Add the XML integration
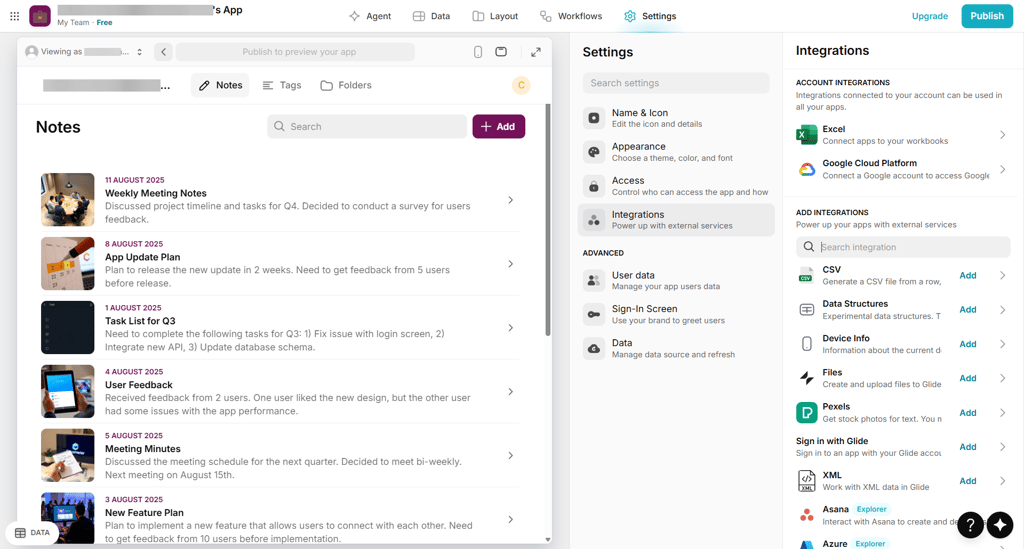Viewport: 1024px width, 549px height. [968, 481]
